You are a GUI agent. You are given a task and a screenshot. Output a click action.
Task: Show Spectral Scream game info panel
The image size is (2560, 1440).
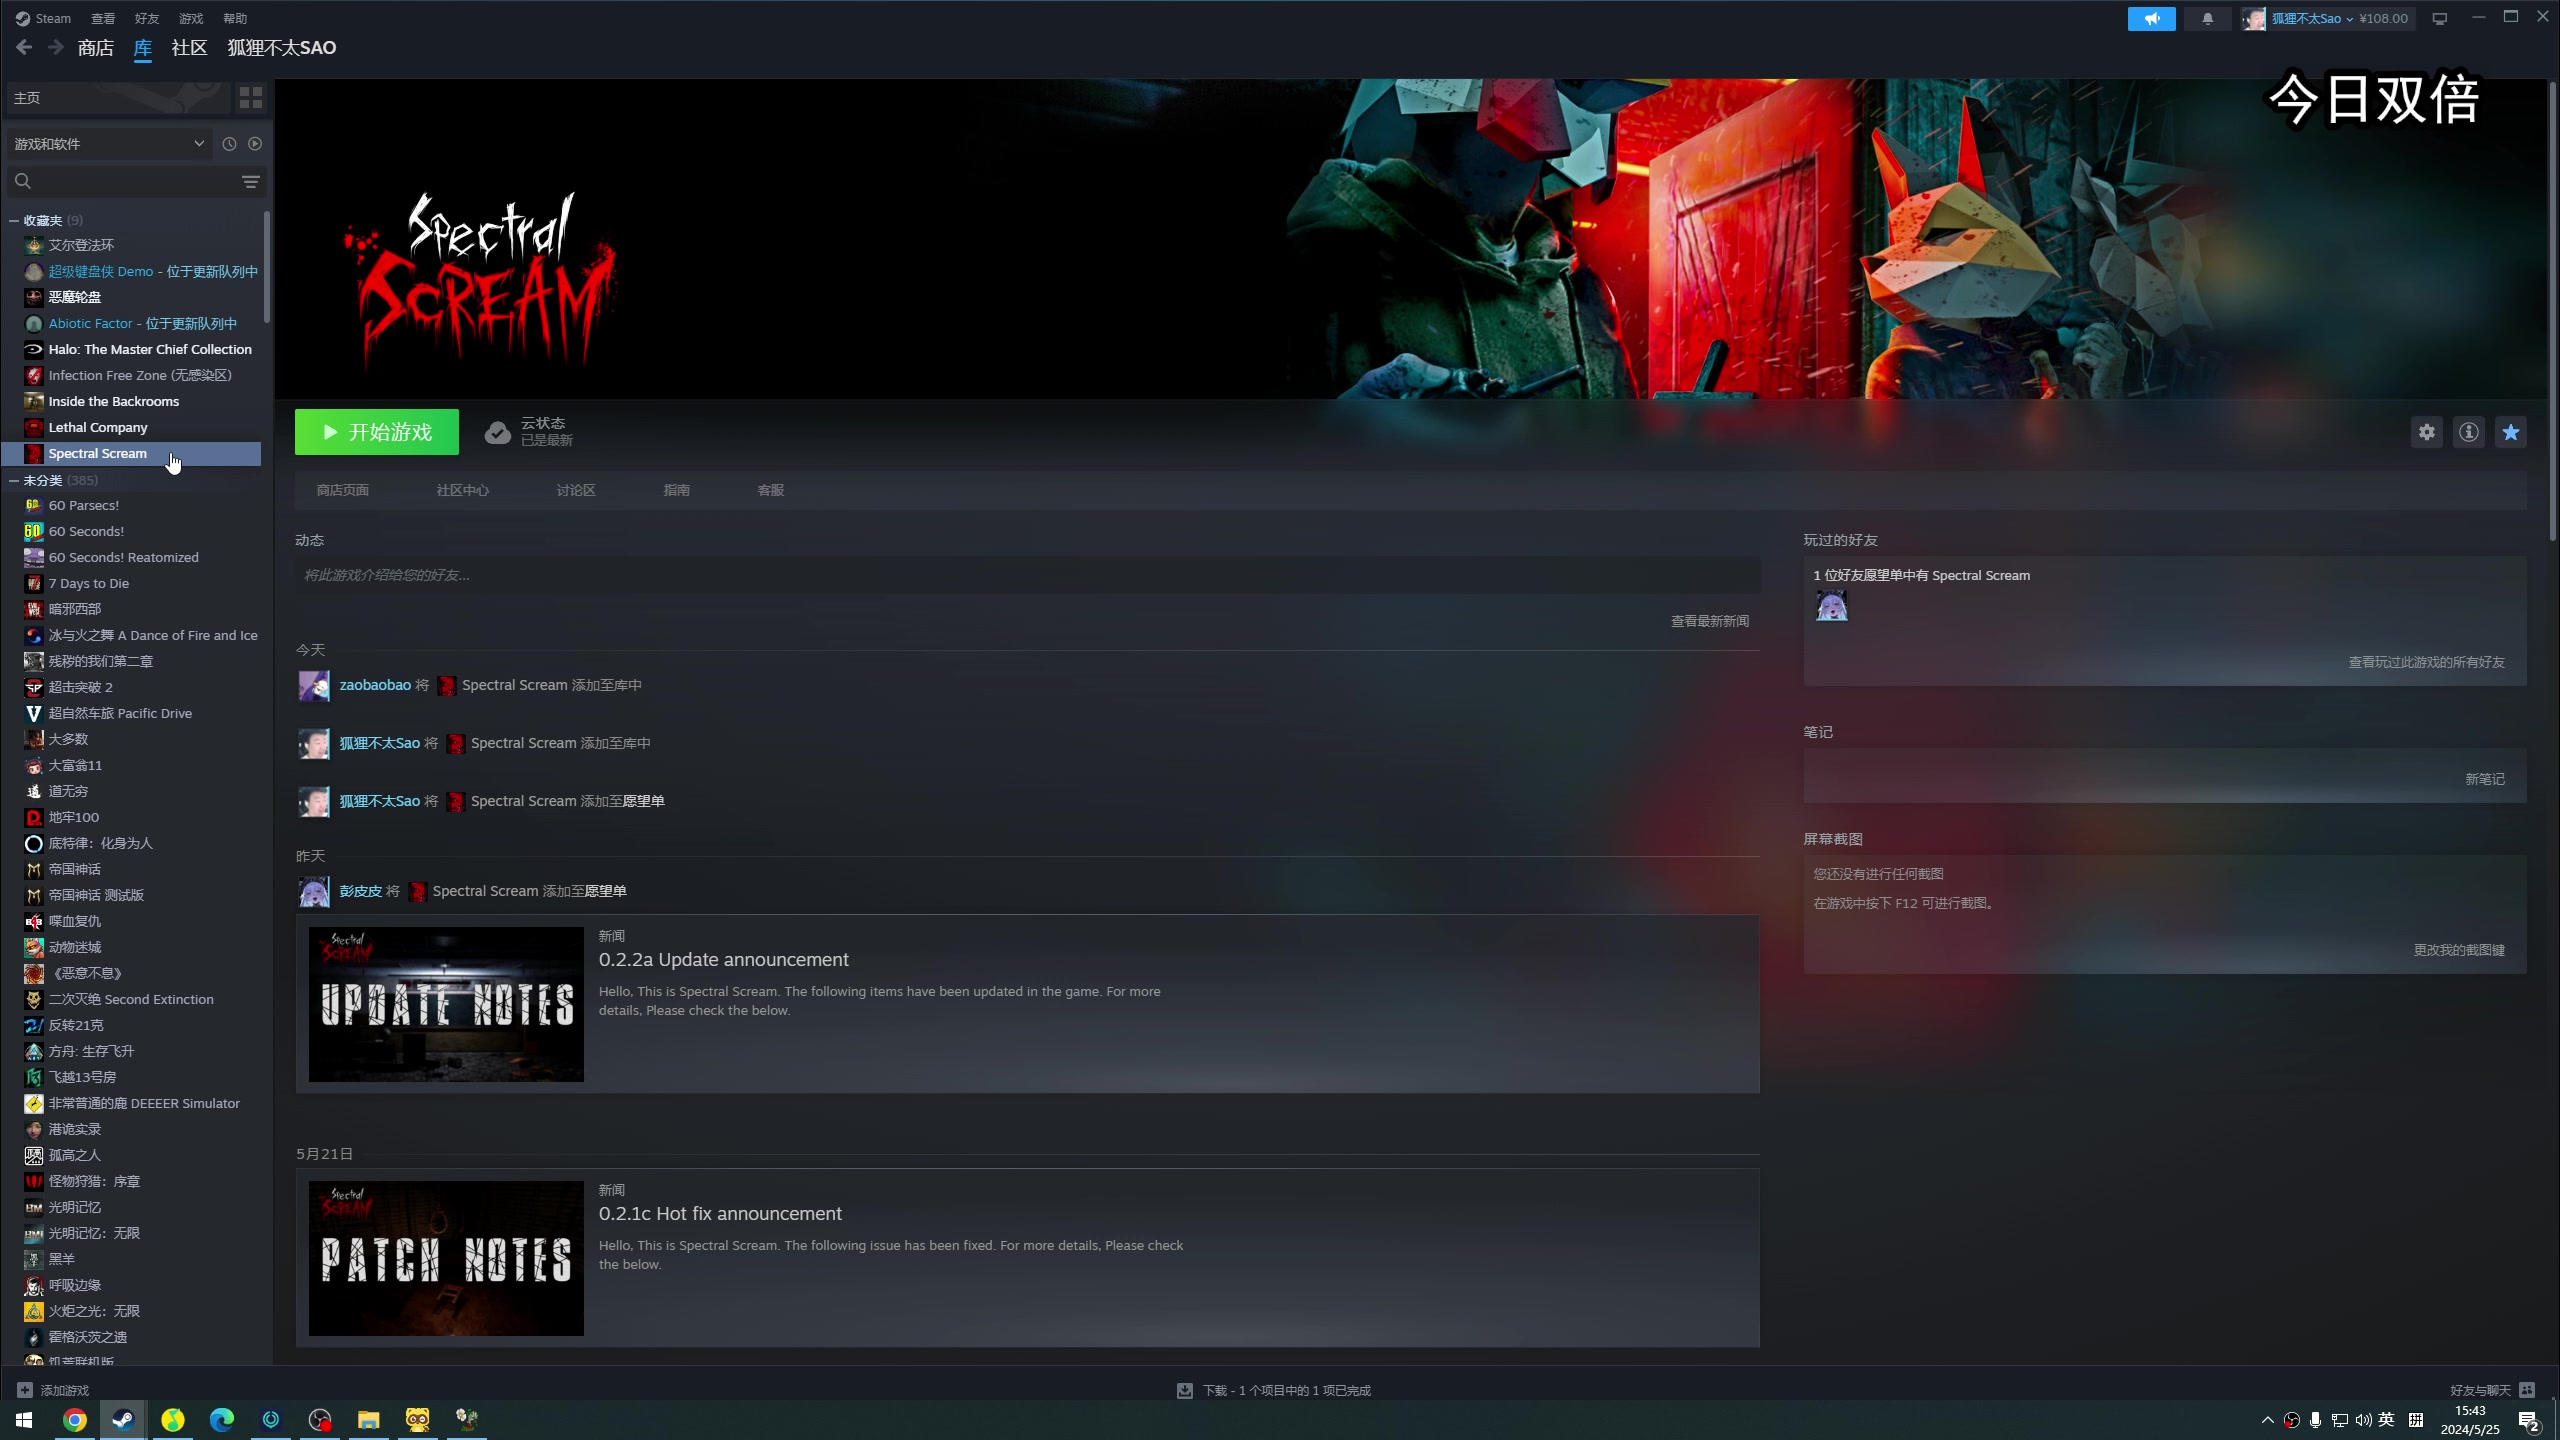coord(2469,432)
